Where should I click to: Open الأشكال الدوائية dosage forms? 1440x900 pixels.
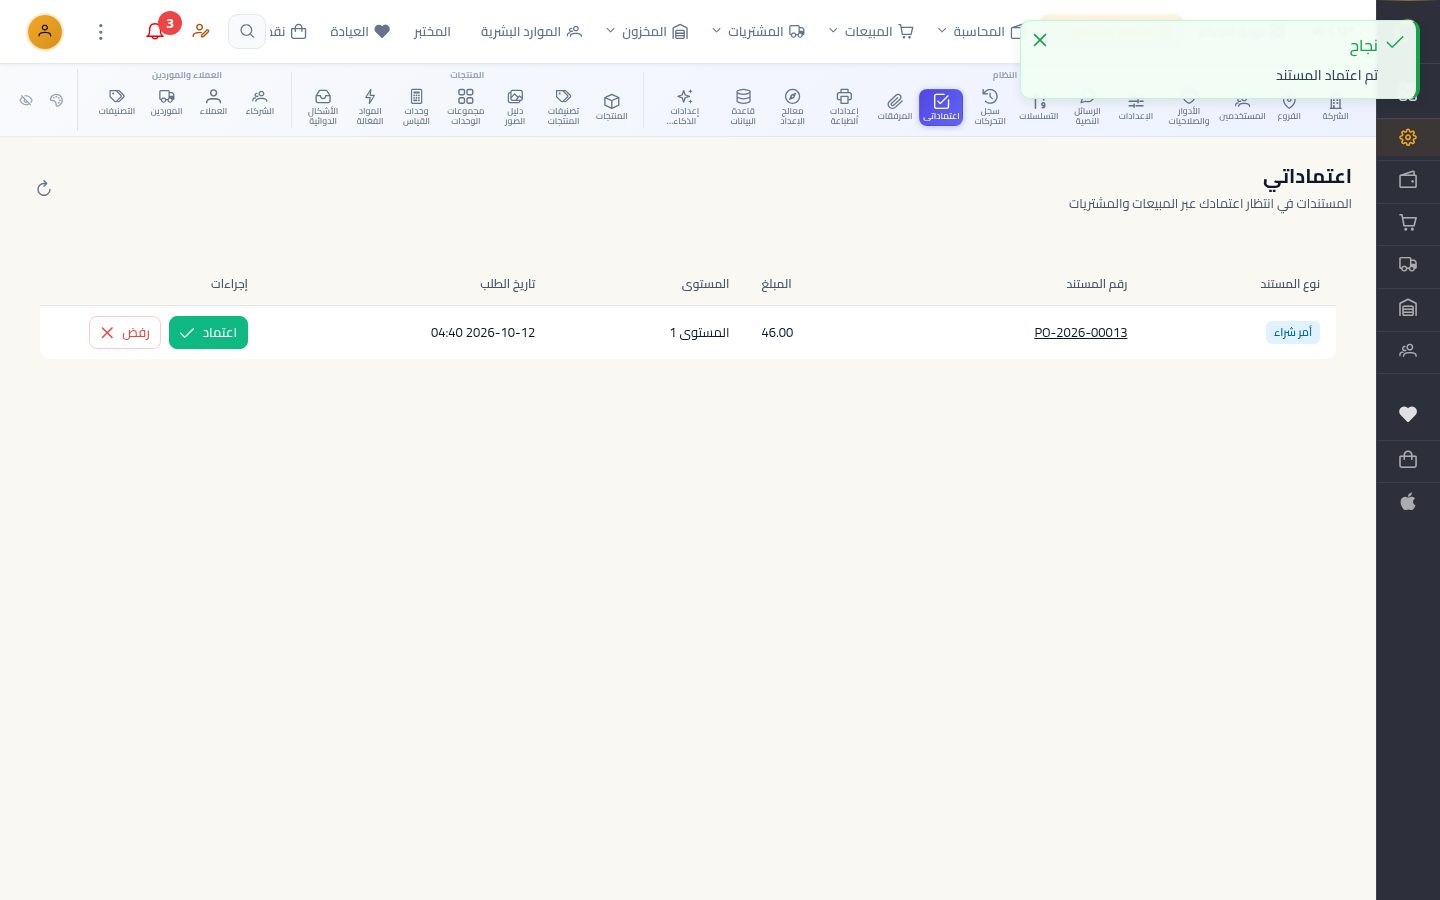coord(323,107)
